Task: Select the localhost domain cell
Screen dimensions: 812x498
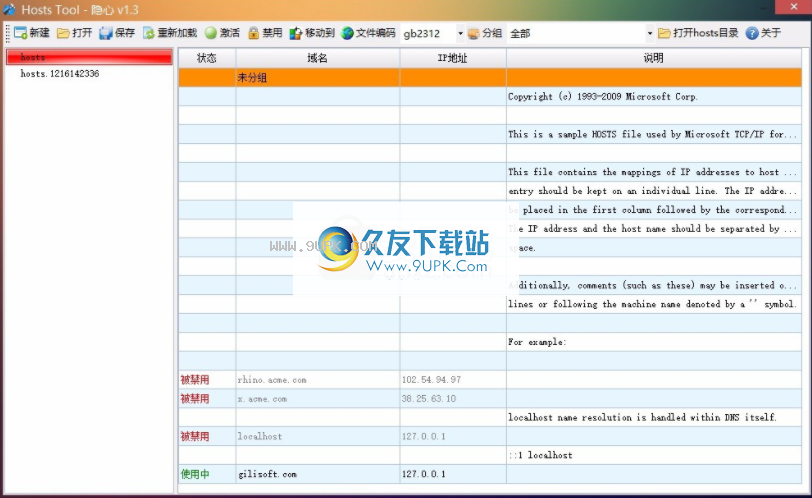Action: pos(317,436)
